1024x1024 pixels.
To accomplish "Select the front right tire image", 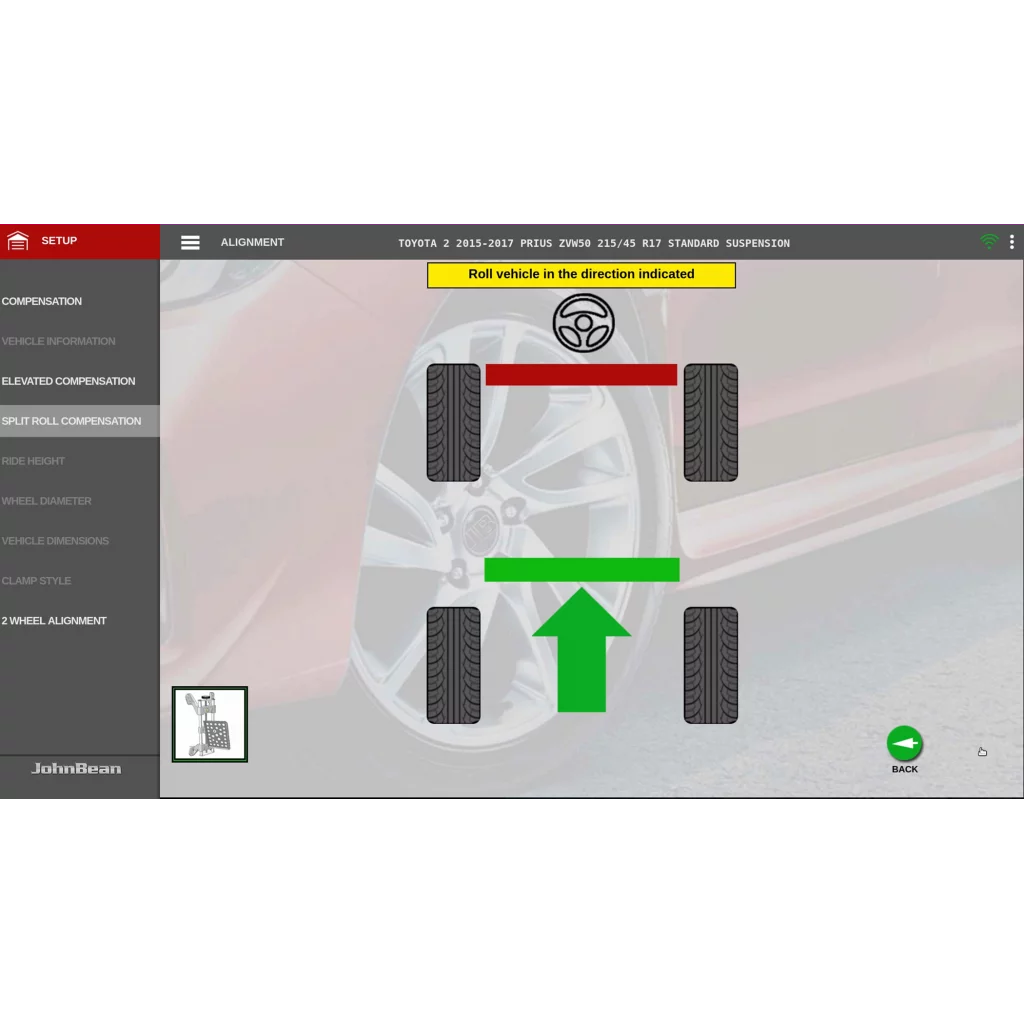I will tap(711, 423).
